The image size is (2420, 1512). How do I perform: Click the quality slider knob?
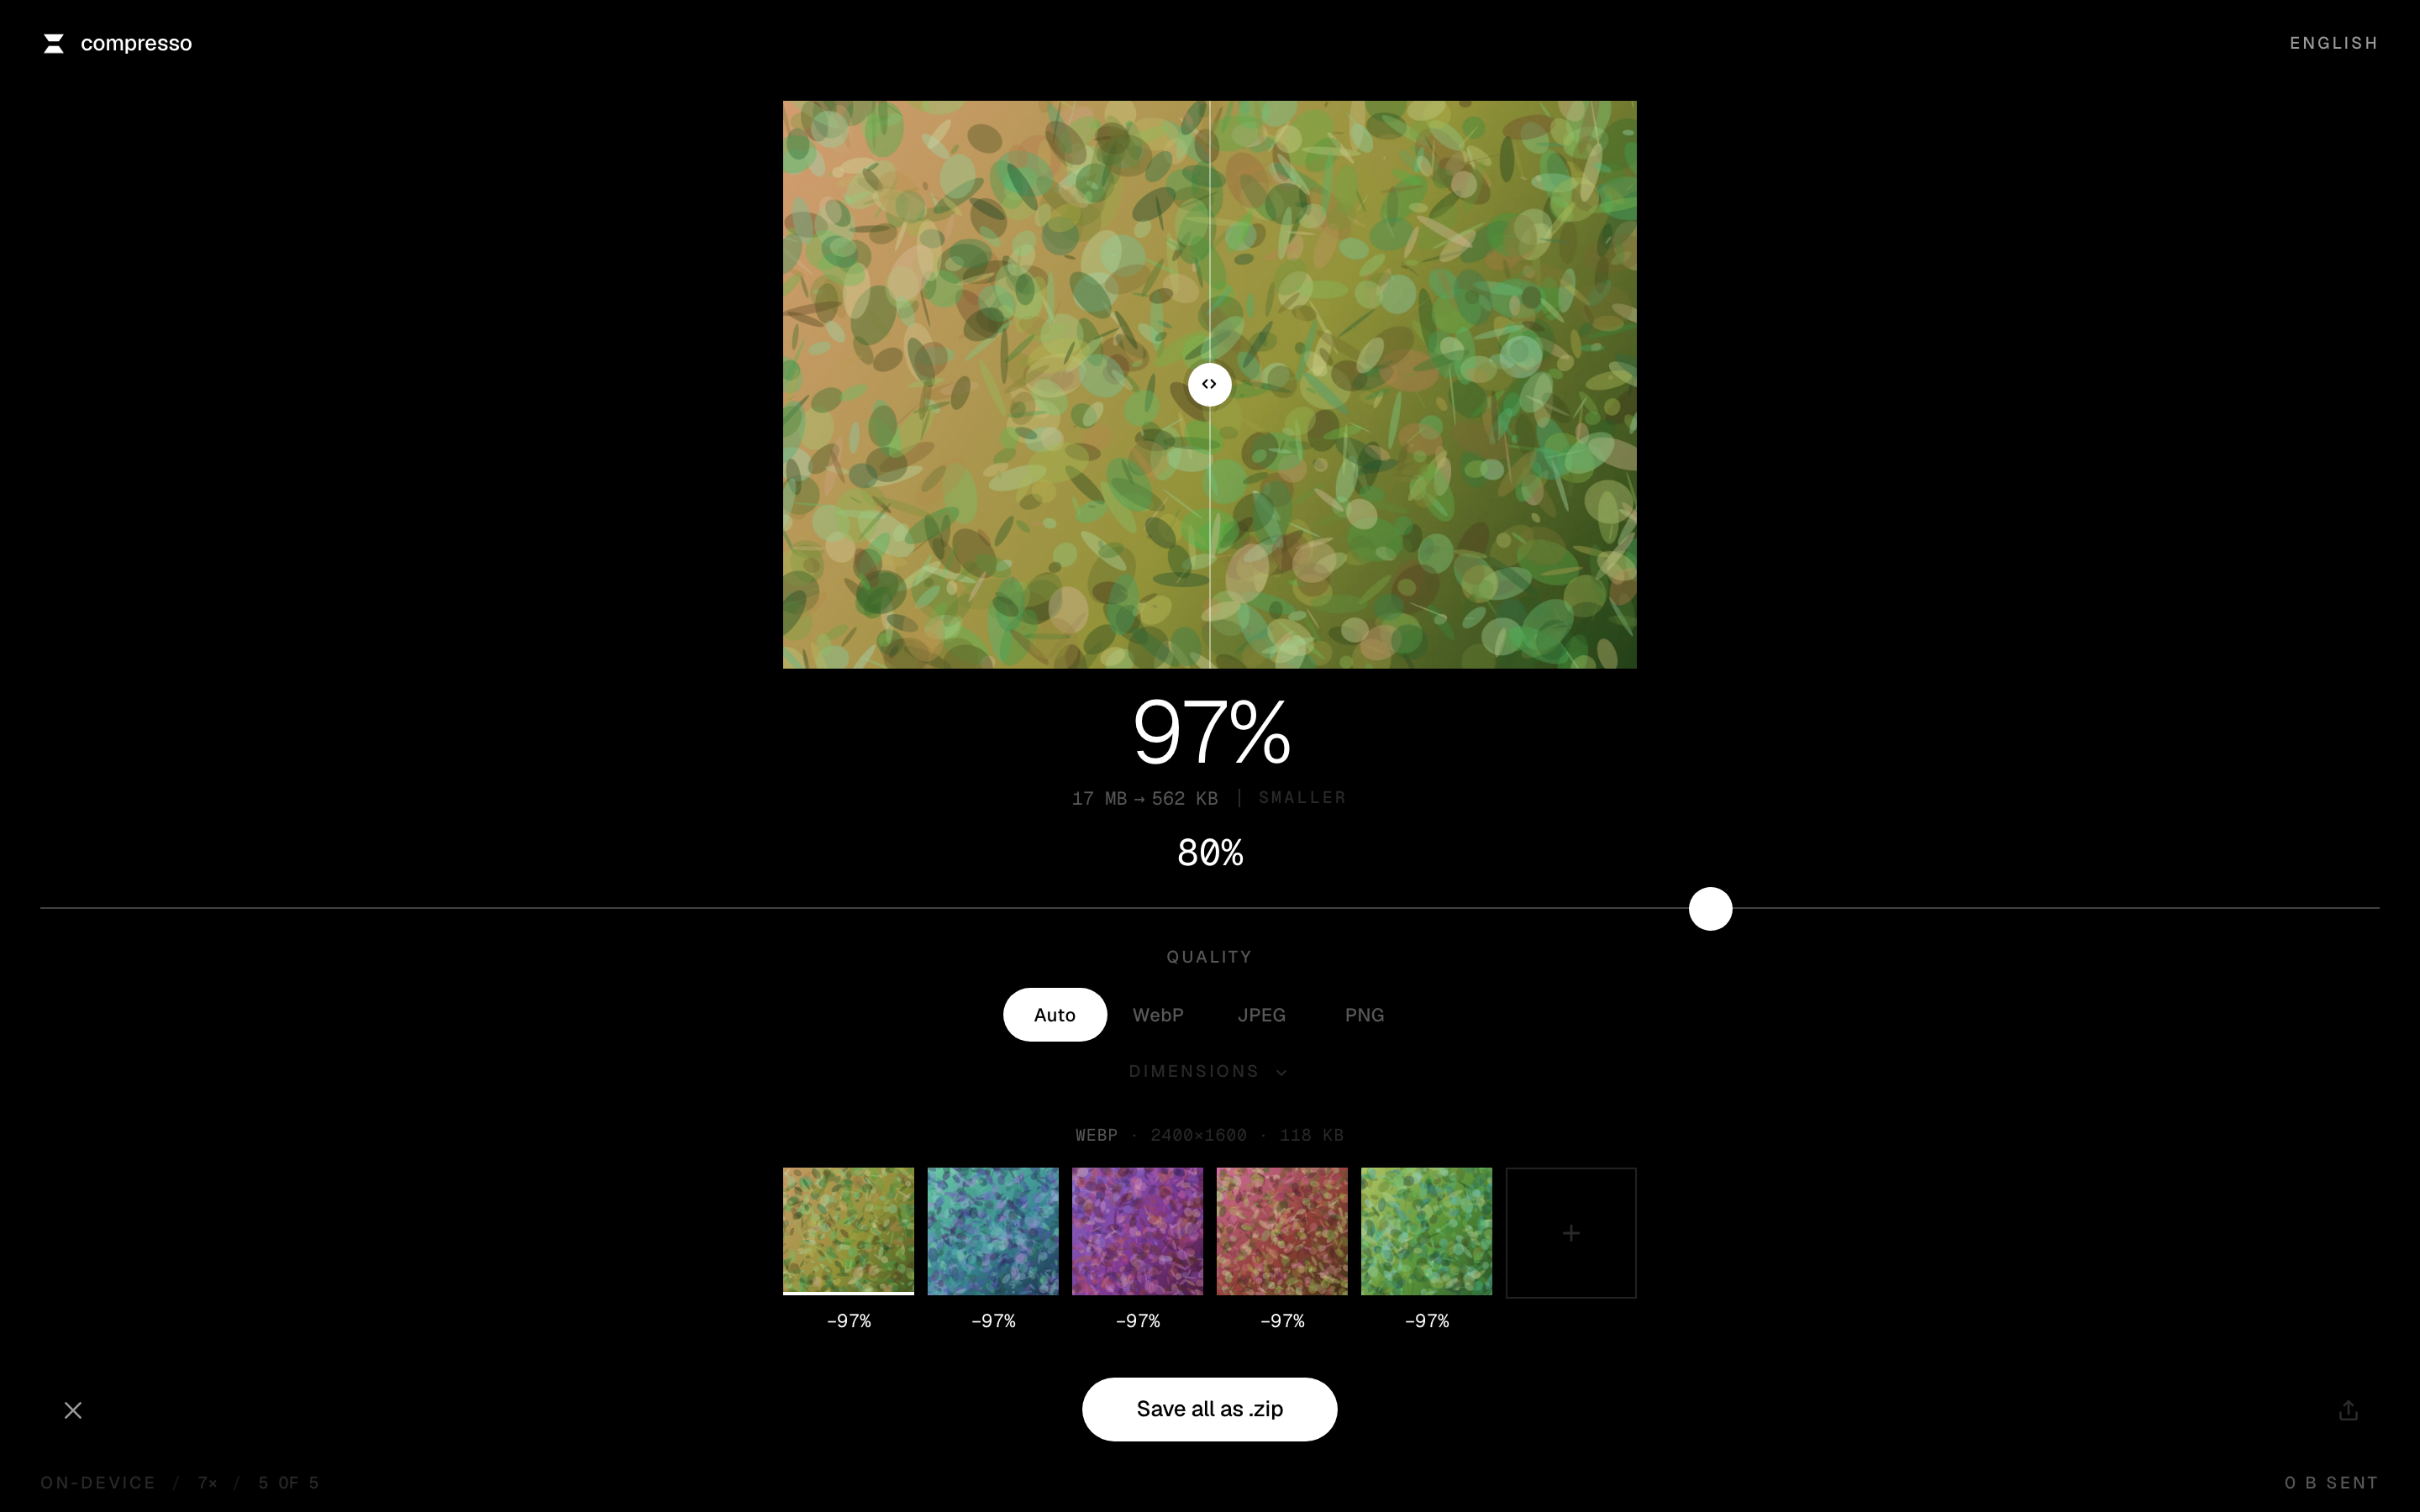pyautogui.click(x=1710, y=909)
